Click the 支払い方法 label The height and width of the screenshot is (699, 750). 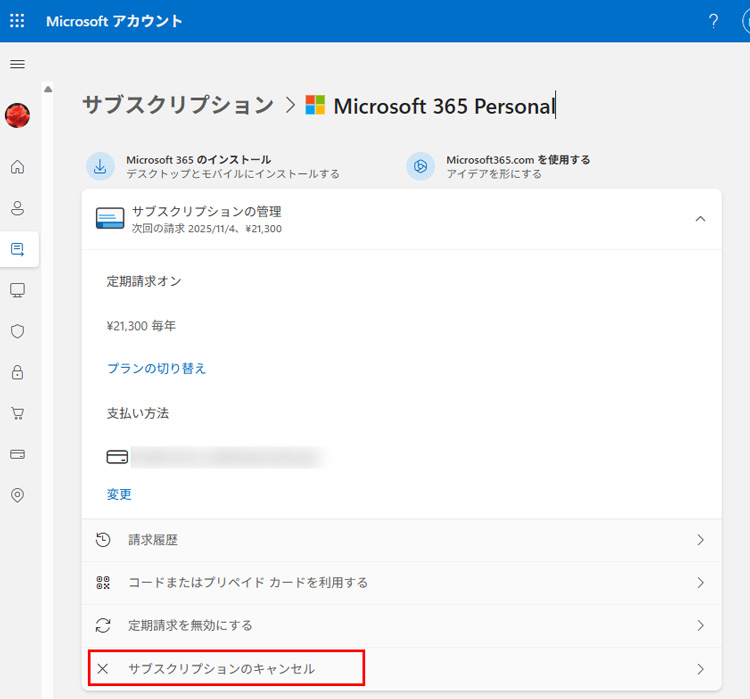(138, 413)
